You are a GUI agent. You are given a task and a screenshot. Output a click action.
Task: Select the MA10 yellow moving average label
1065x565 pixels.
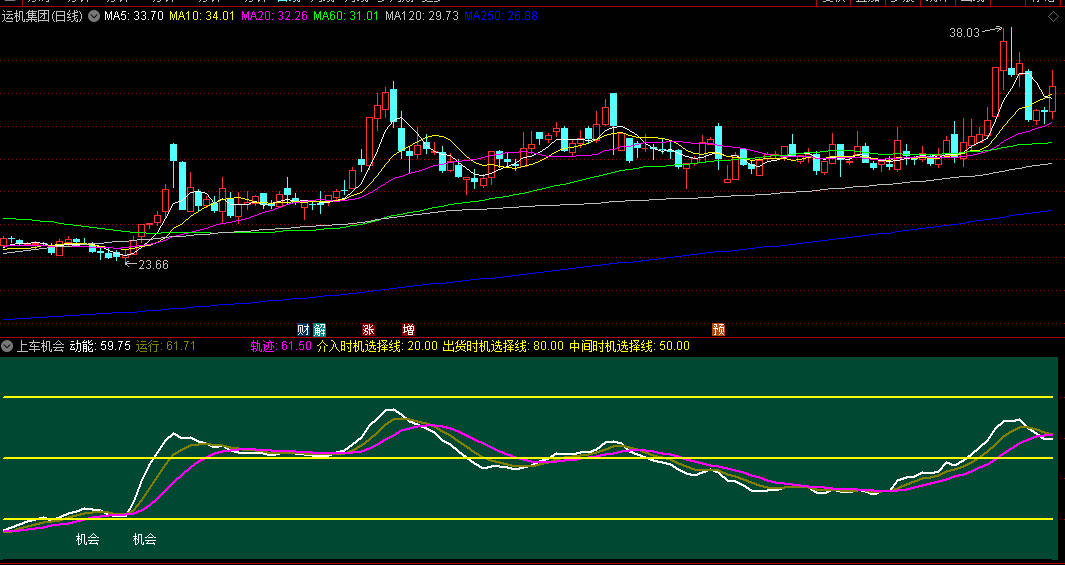pos(202,16)
